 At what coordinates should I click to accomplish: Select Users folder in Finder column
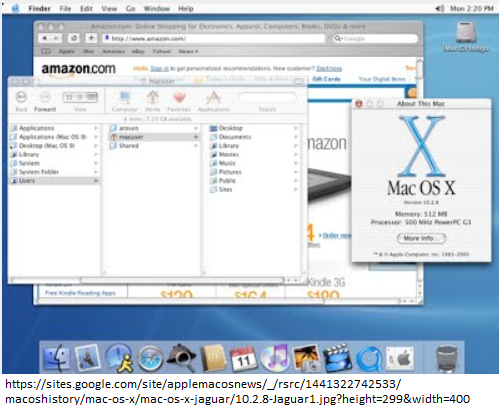[54, 180]
